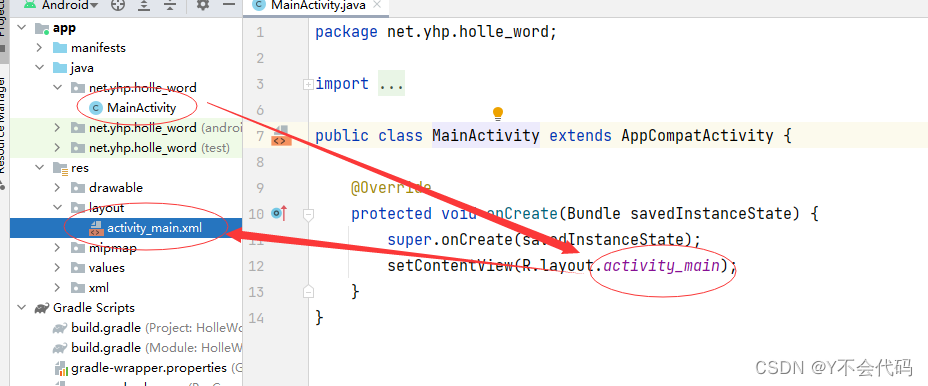
Task: Click the Bundle savedInstanceState parameter
Action: (680, 214)
